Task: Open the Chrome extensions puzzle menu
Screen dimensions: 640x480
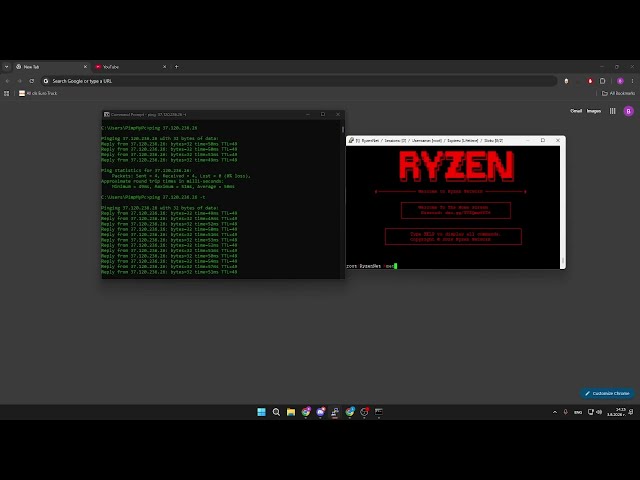Action: [x=602, y=81]
